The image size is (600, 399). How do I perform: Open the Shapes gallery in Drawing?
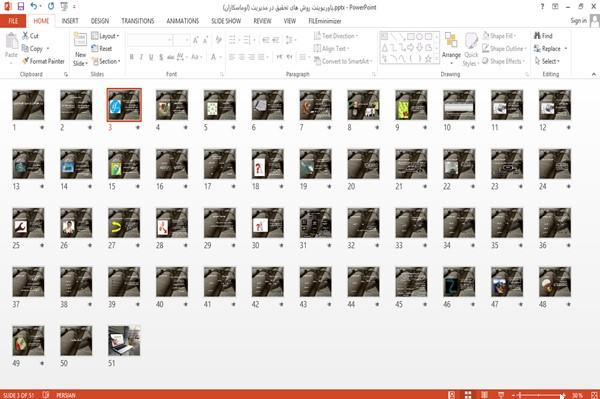pyautogui.click(x=409, y=48)
